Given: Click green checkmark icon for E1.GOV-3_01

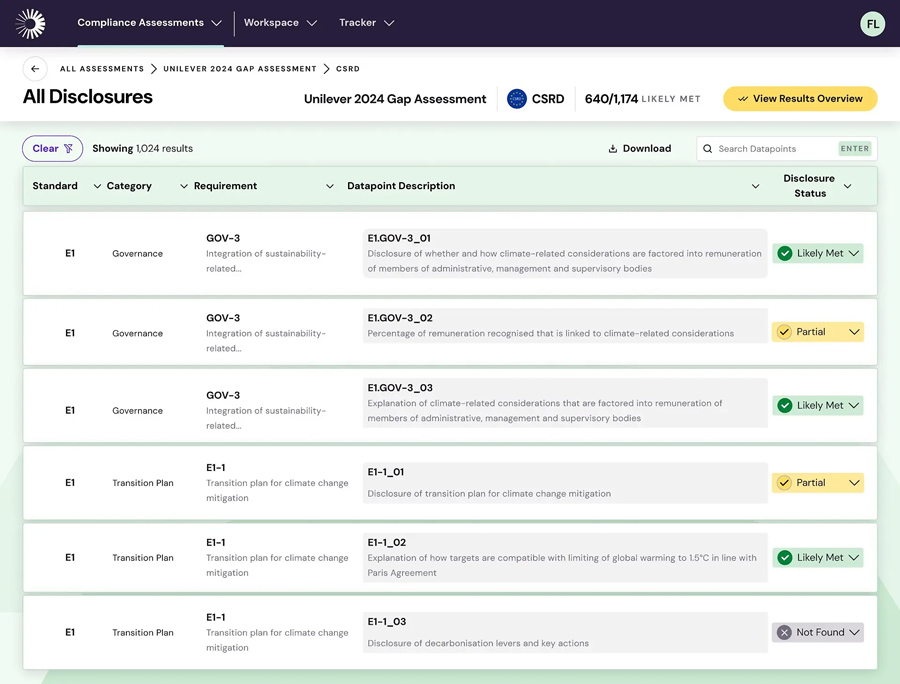Looking at the screenshot, I should pos(785,254).
